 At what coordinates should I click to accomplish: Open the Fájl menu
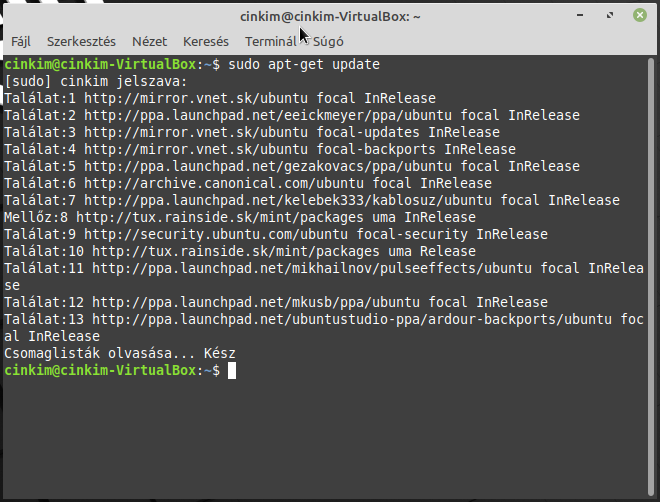(x=21, y=42)
